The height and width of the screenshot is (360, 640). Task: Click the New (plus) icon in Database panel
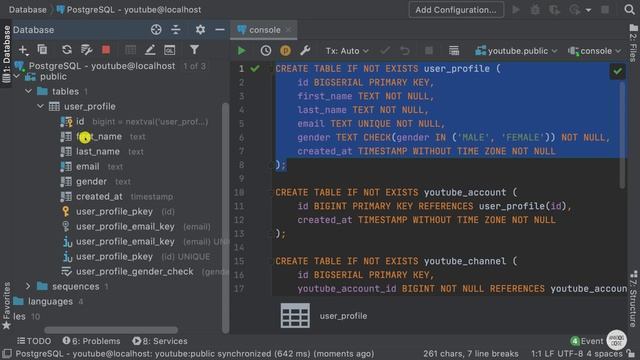[x=23, y=50]
